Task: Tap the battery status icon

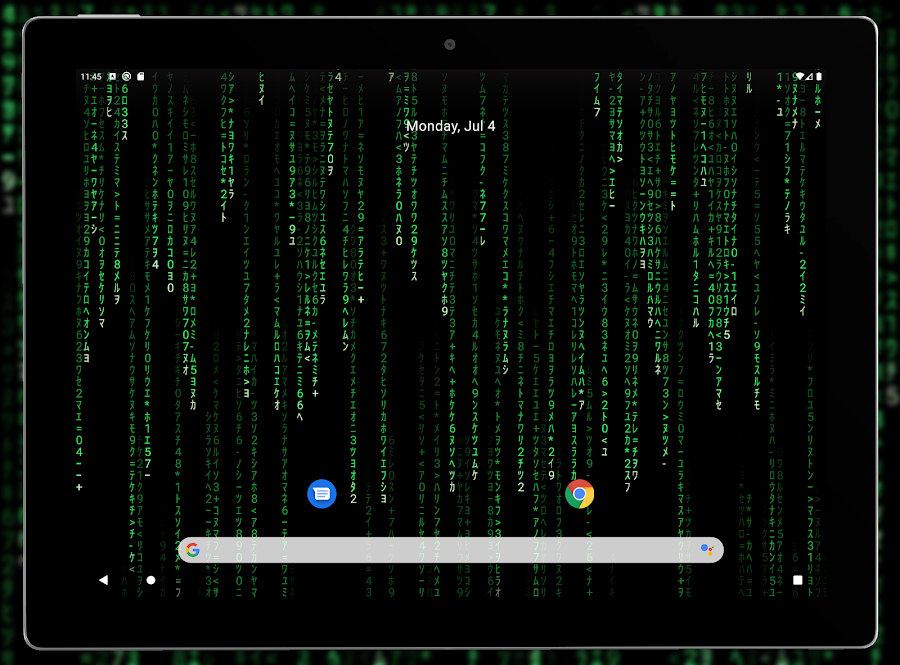Action: click(819, 76)
